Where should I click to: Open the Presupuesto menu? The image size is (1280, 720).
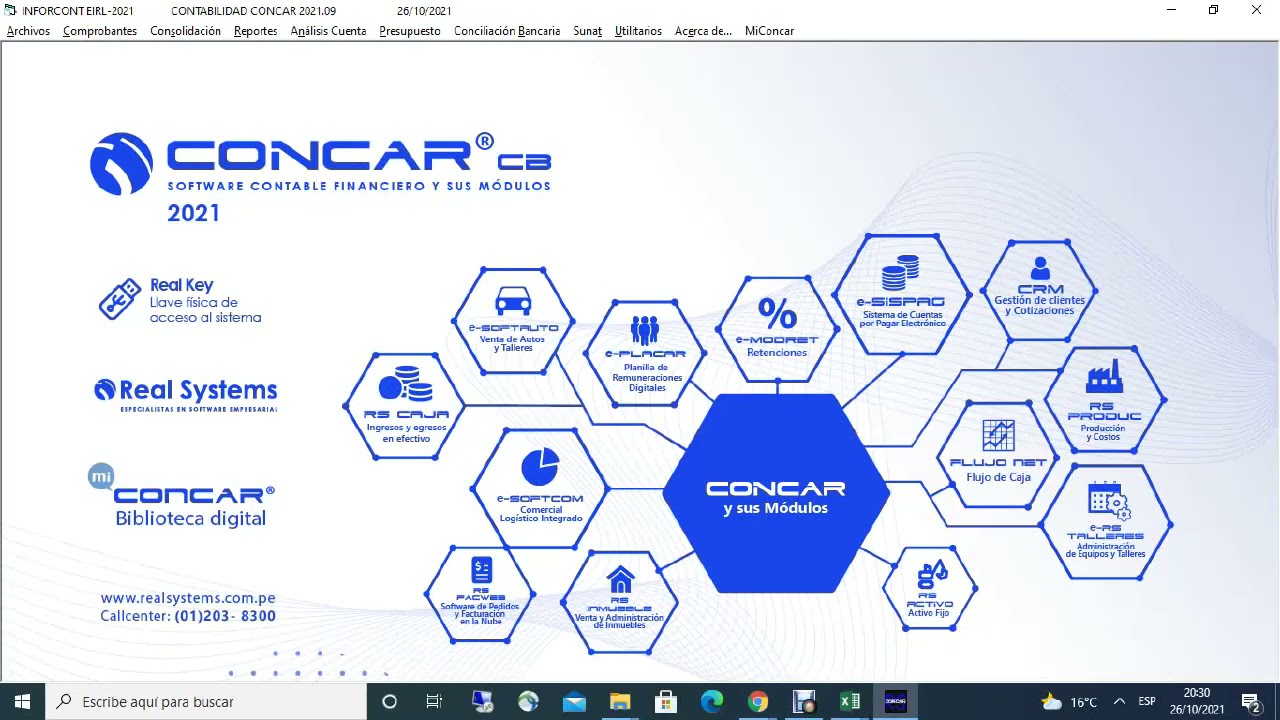[410, 31]
